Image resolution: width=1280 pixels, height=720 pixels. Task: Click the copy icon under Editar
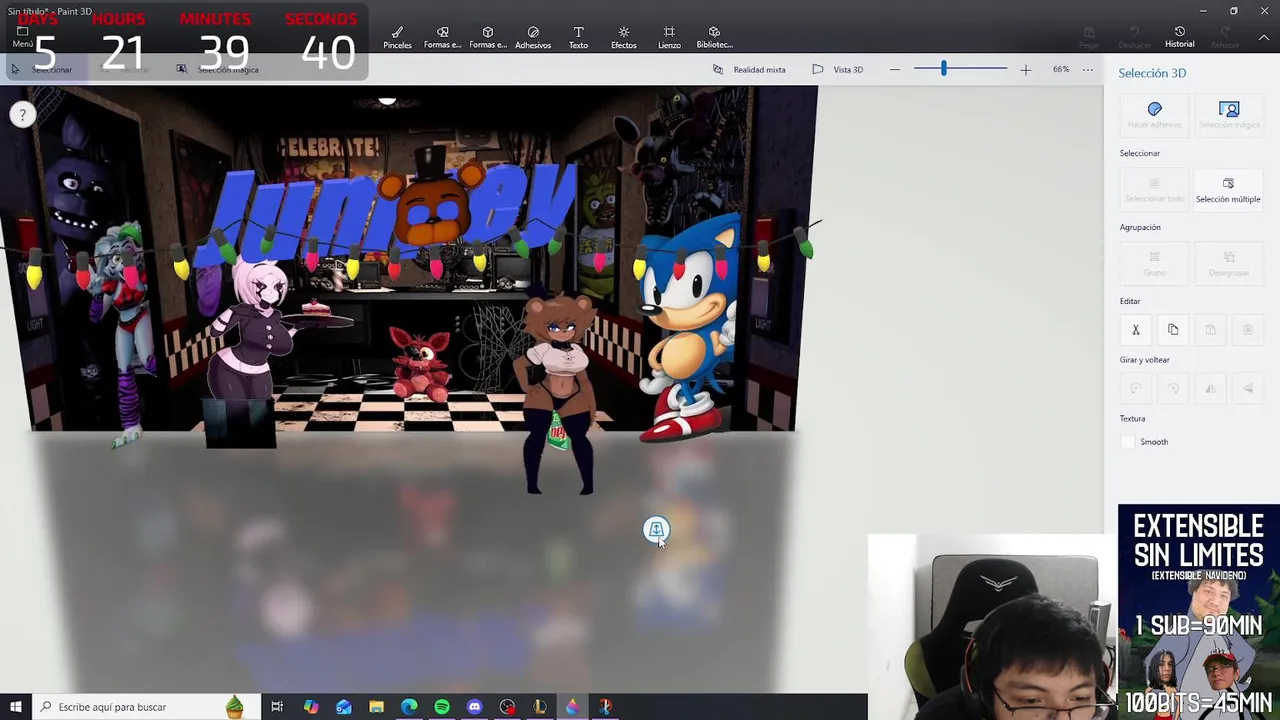coord(1173,329)
